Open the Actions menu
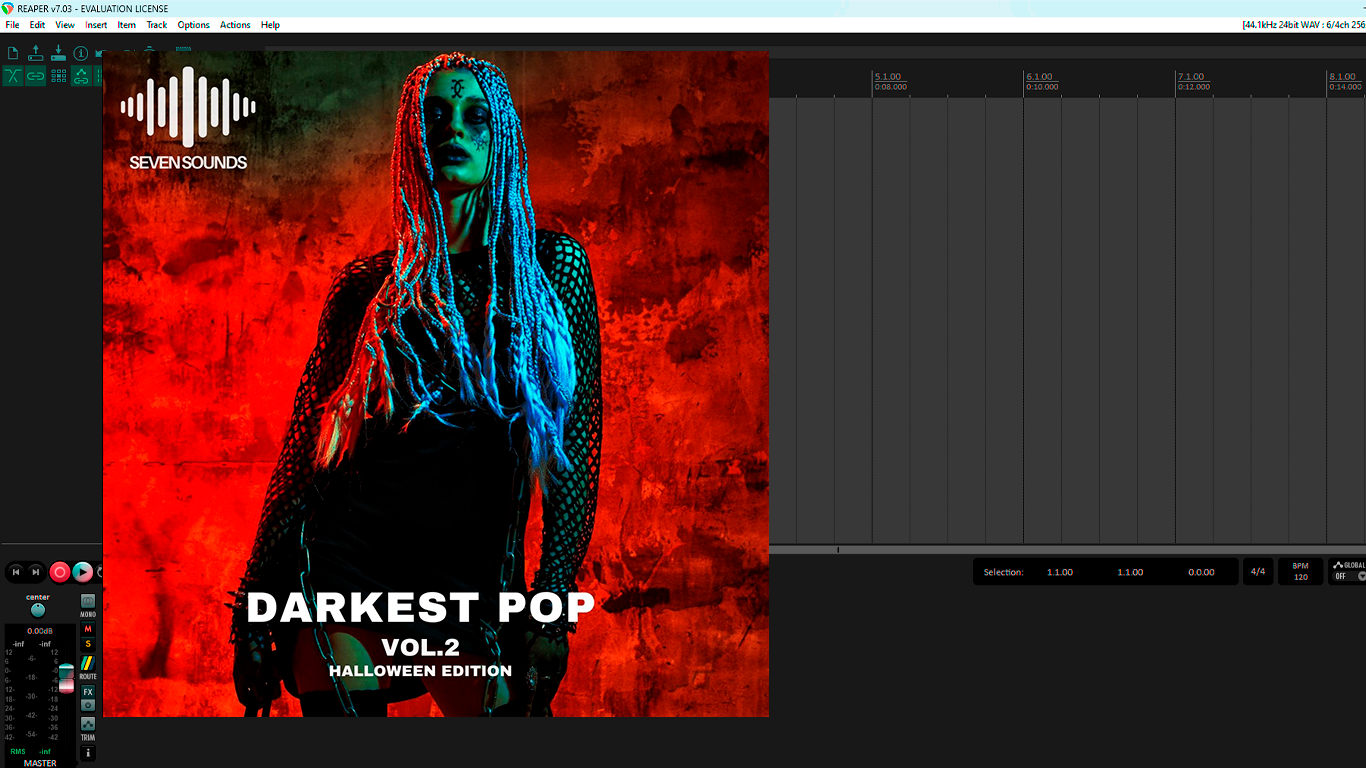The width and height of the screenshot is (1366, 768). point(235,25)
